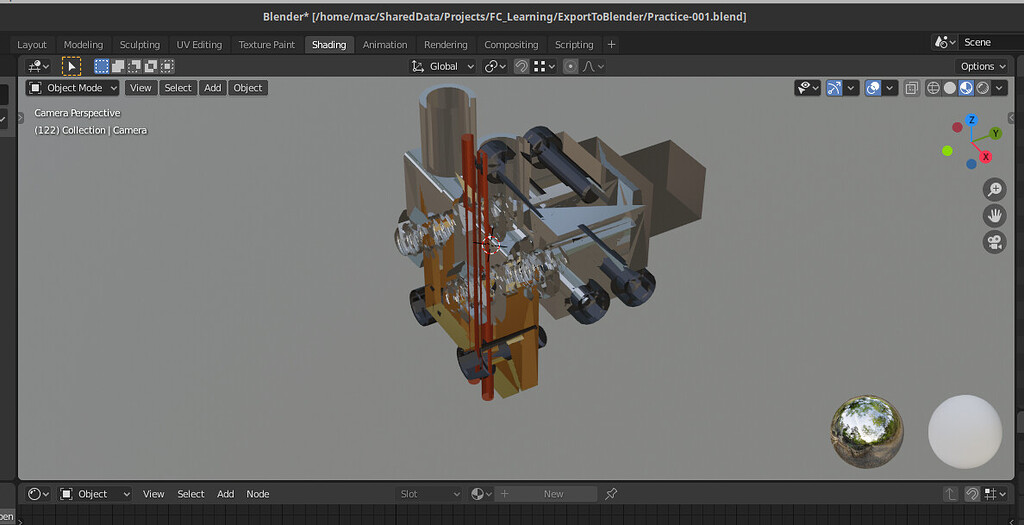Switch to the Rendering workspace tab

click(445, 44)
